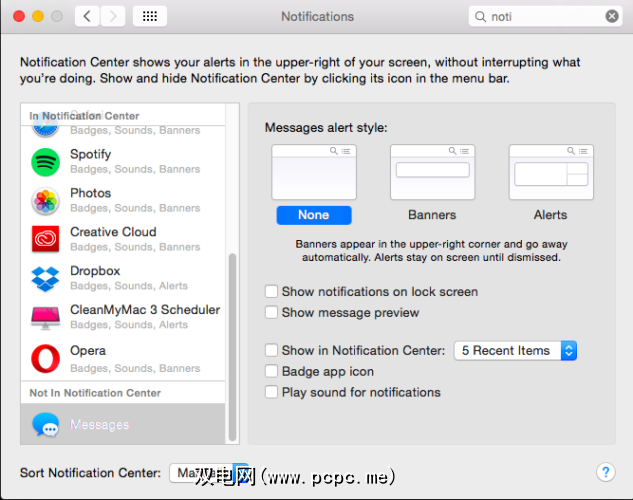This screenshot has height=500, width=633.
Task: Select the None alert style thumbnail
Action: pyautogui.click(x=314, y=172)
